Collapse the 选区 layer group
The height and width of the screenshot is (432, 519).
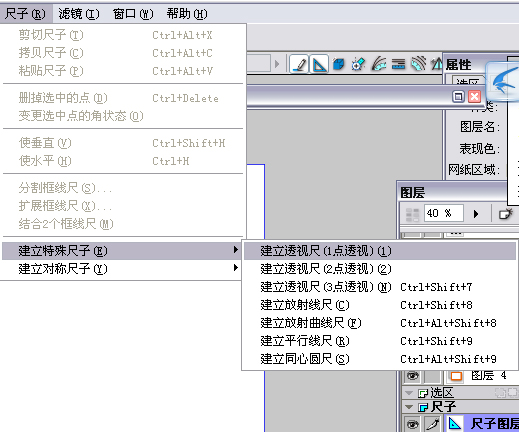point(409,393)
